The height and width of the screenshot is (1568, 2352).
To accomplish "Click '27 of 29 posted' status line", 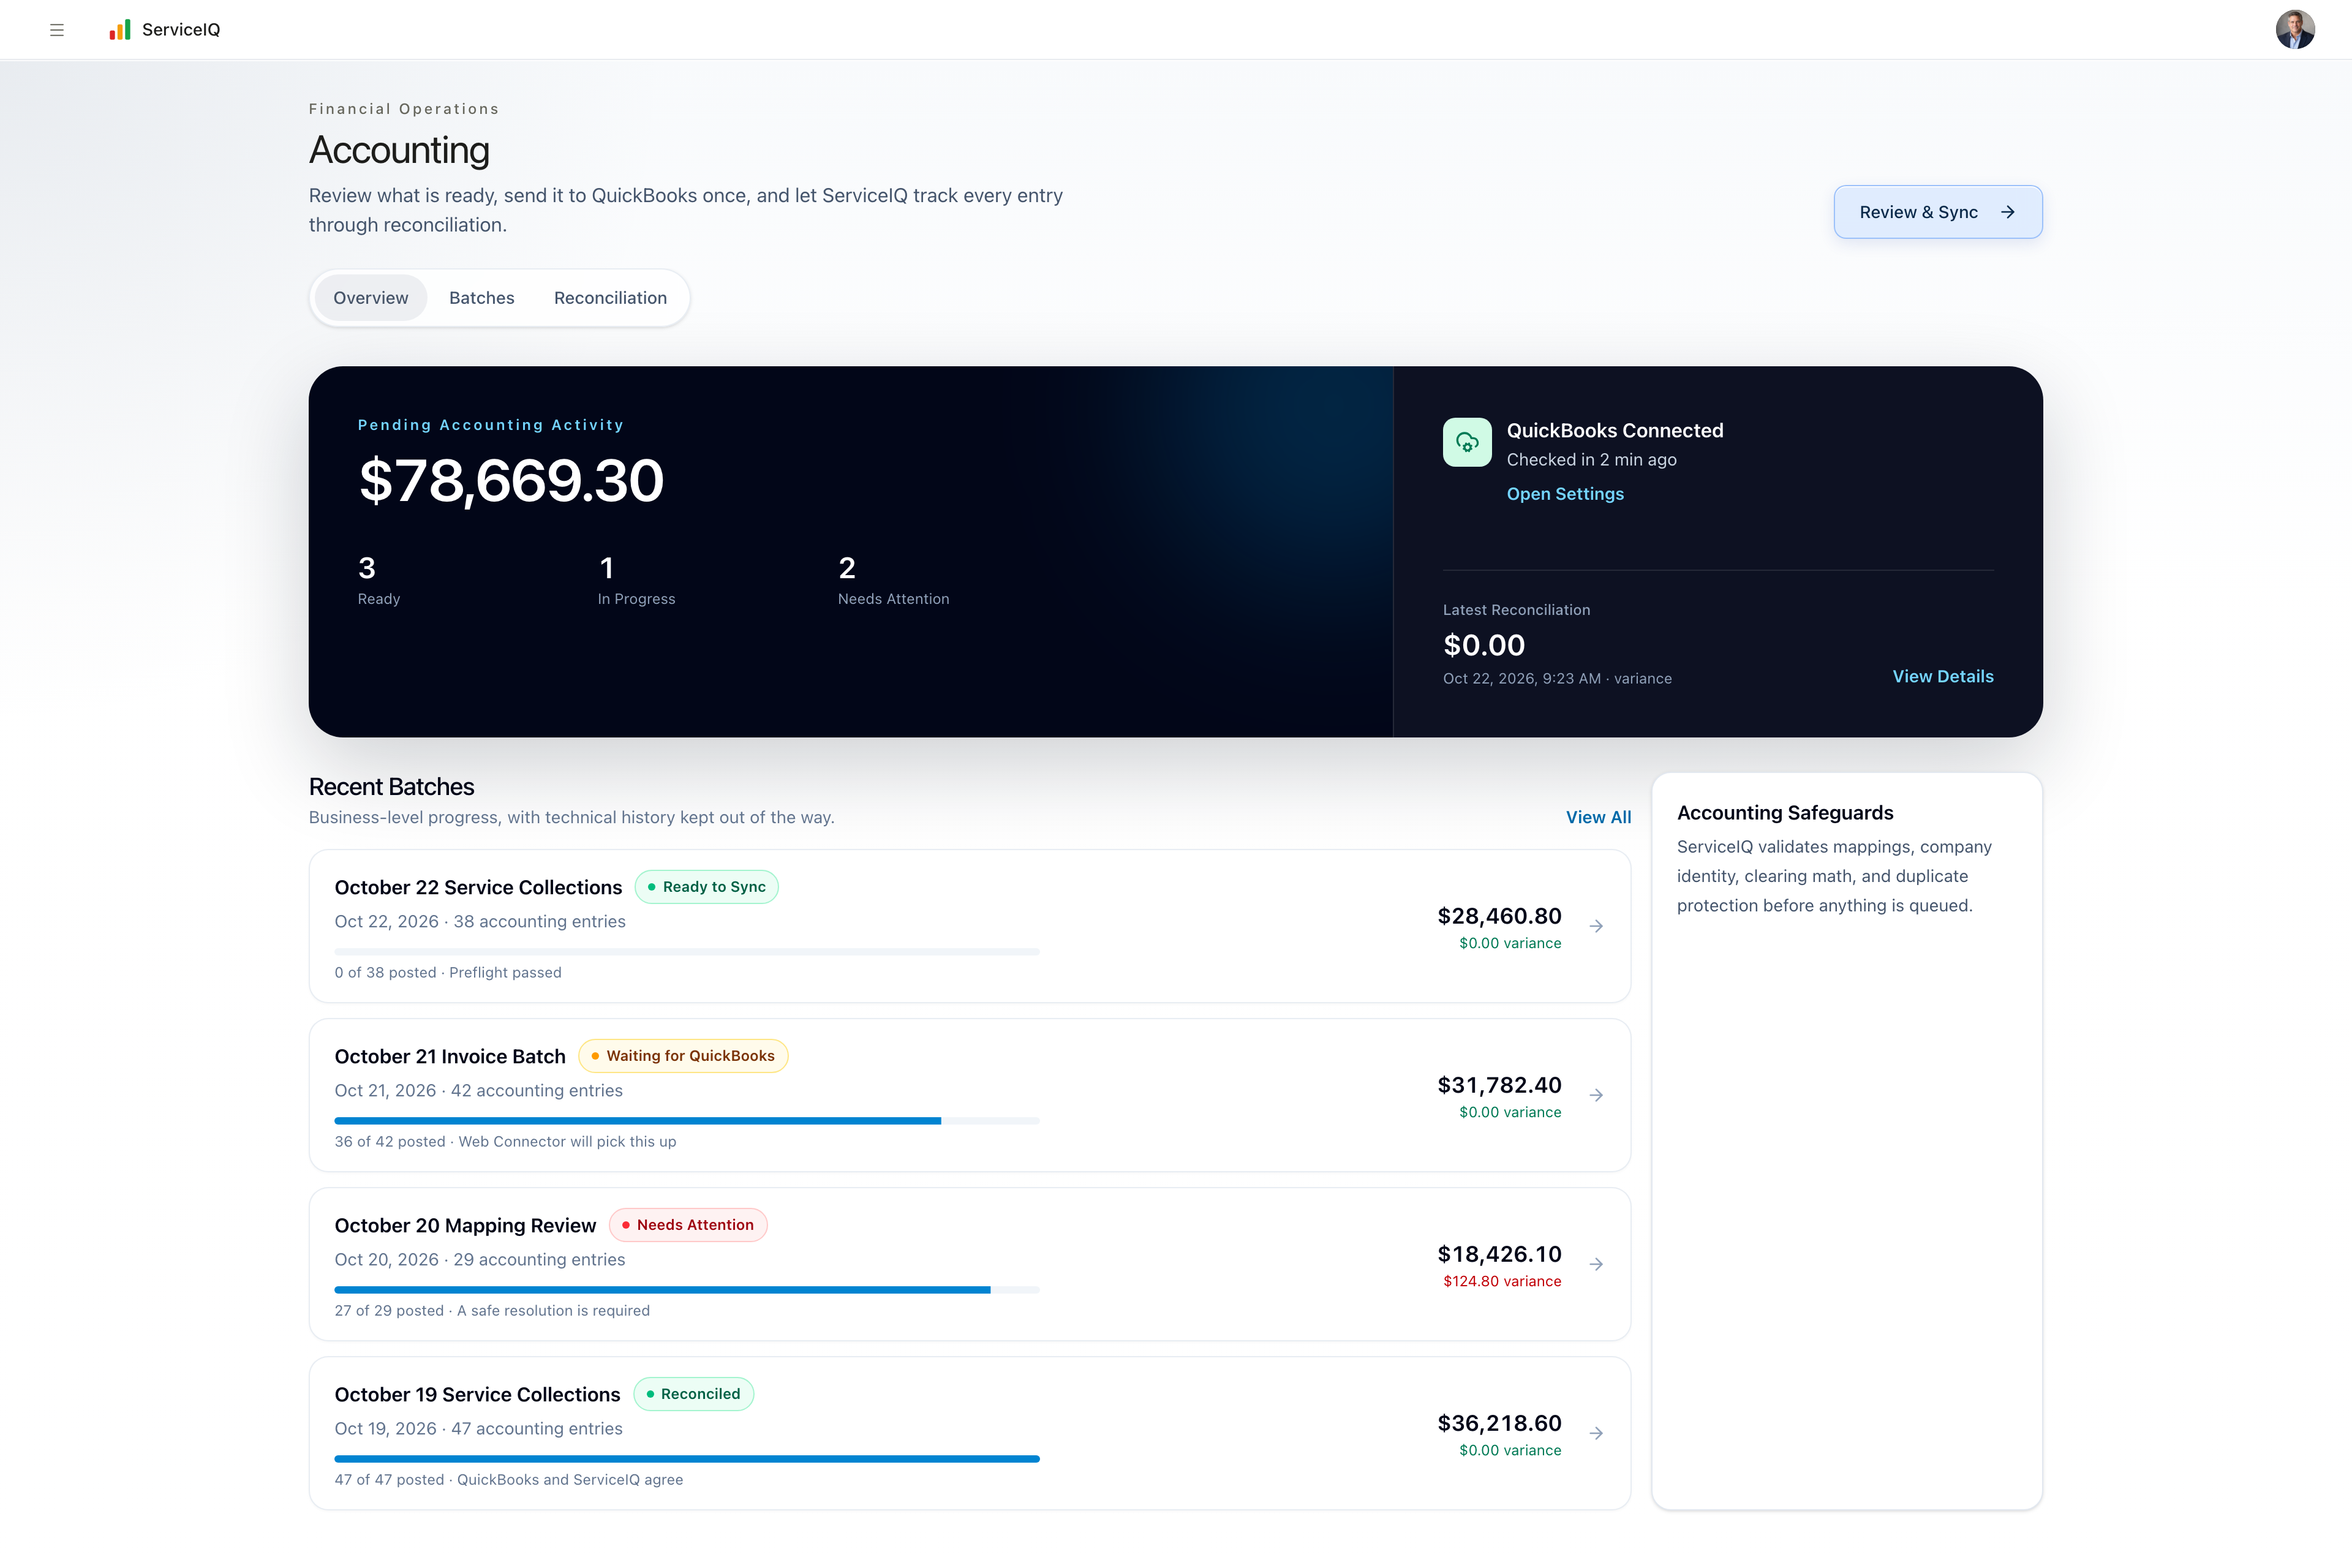I will pyautogui.click(x=492, y=1311).
